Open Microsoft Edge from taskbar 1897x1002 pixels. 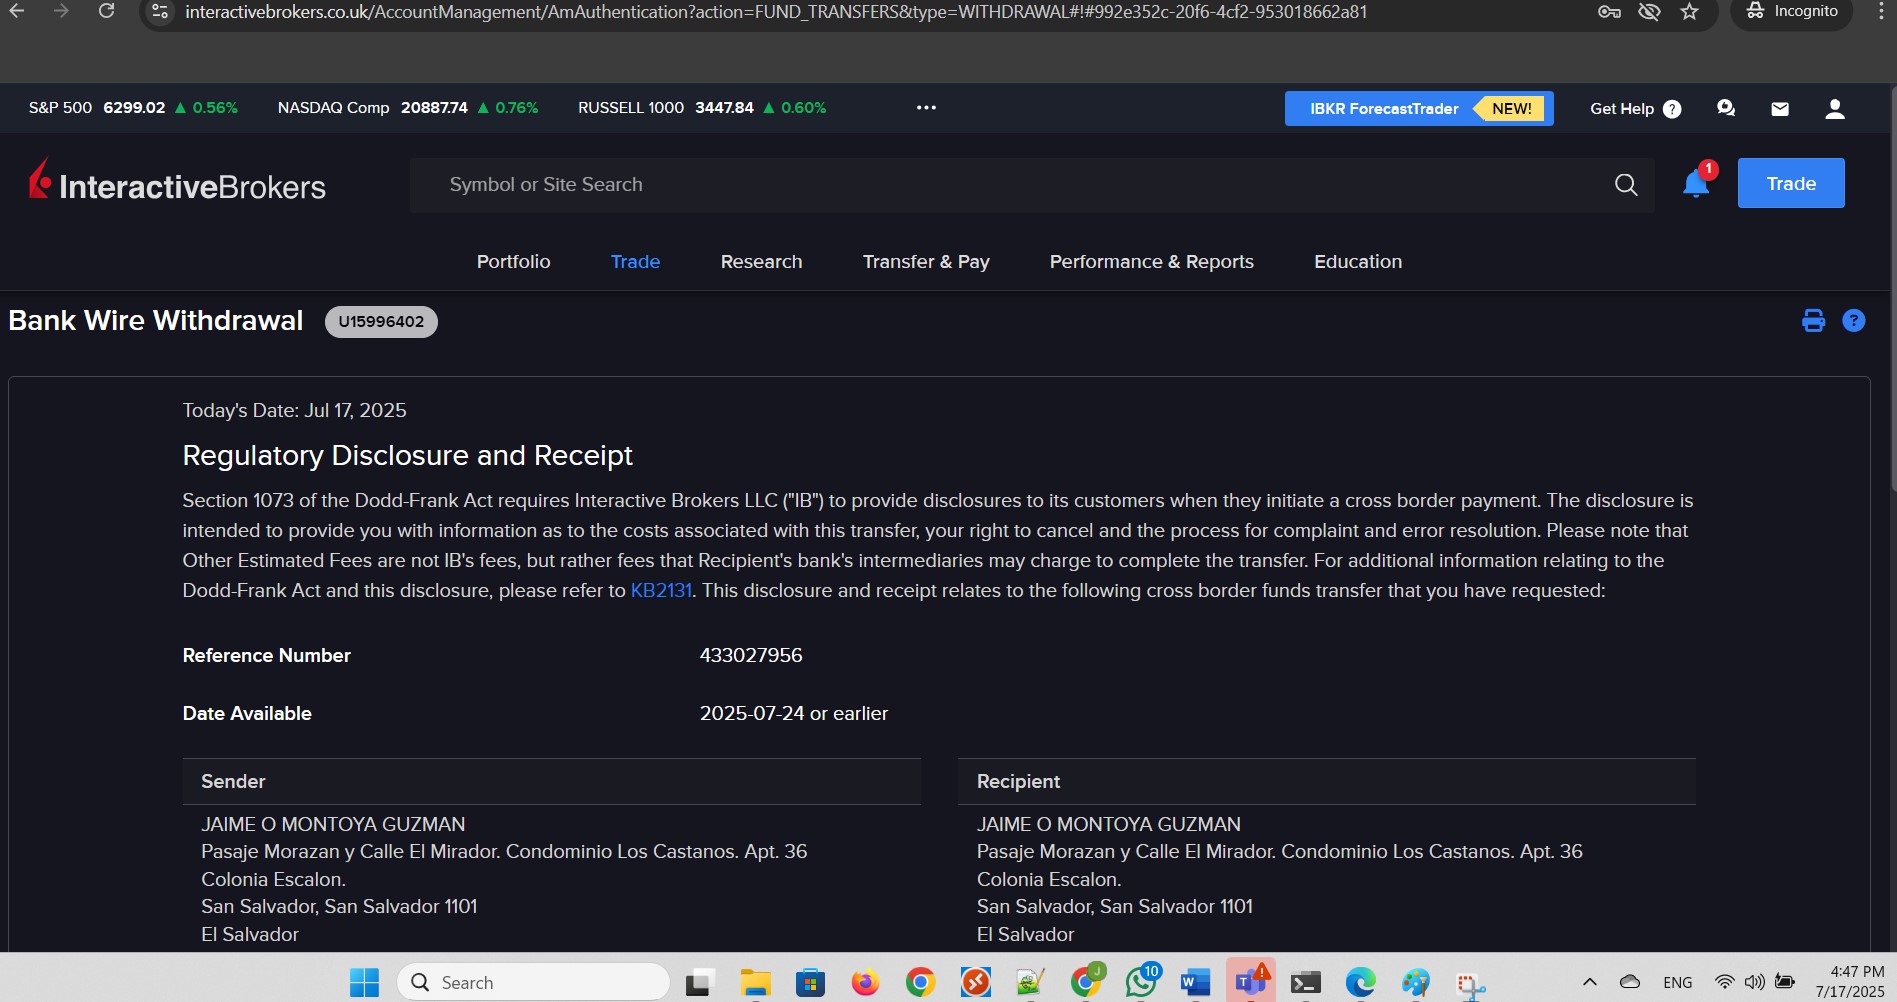pos(1360,983)
